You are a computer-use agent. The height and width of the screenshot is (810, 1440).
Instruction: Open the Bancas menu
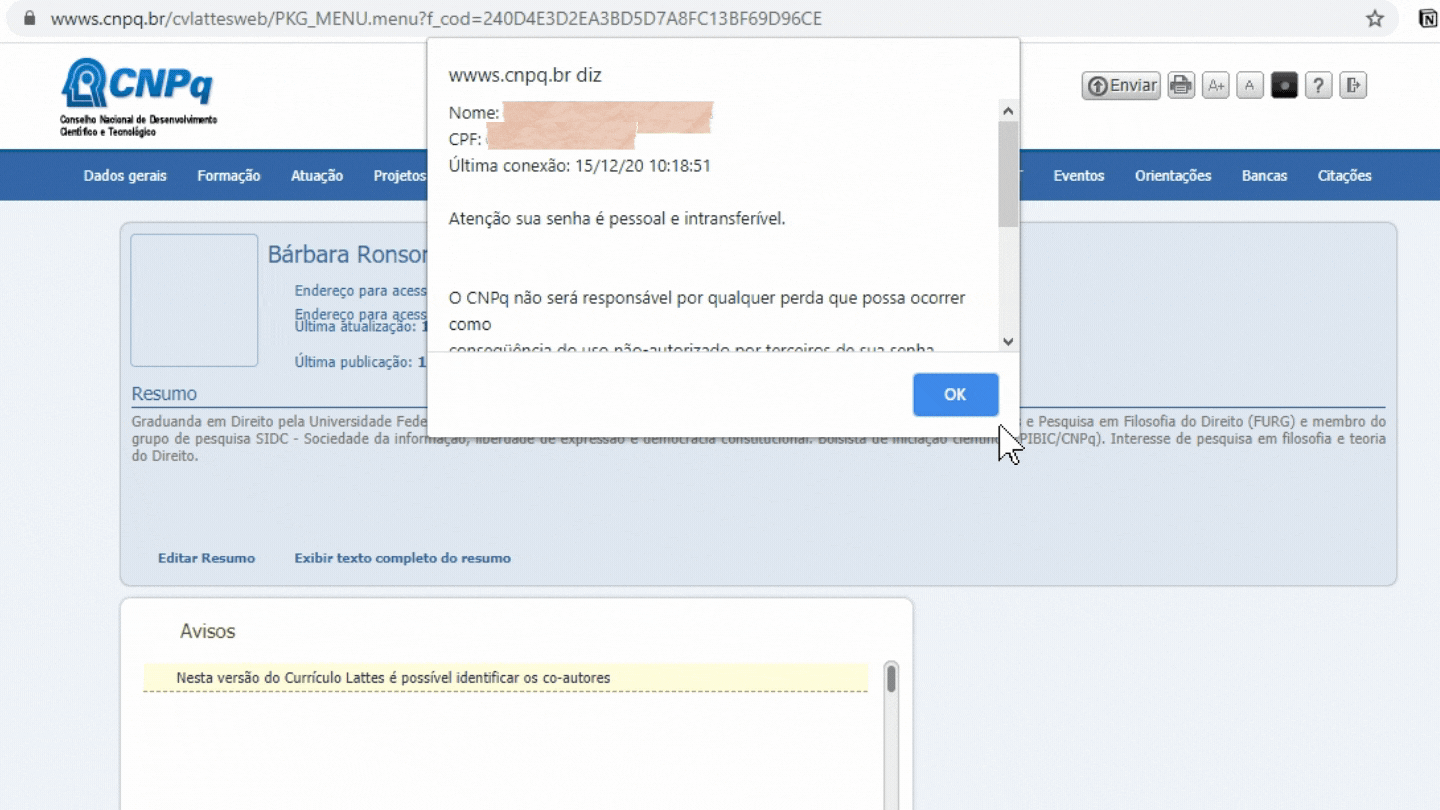(1265, 175)
